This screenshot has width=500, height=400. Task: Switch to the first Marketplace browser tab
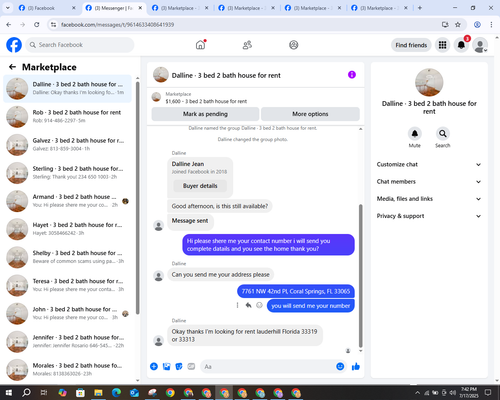(180, 8)
